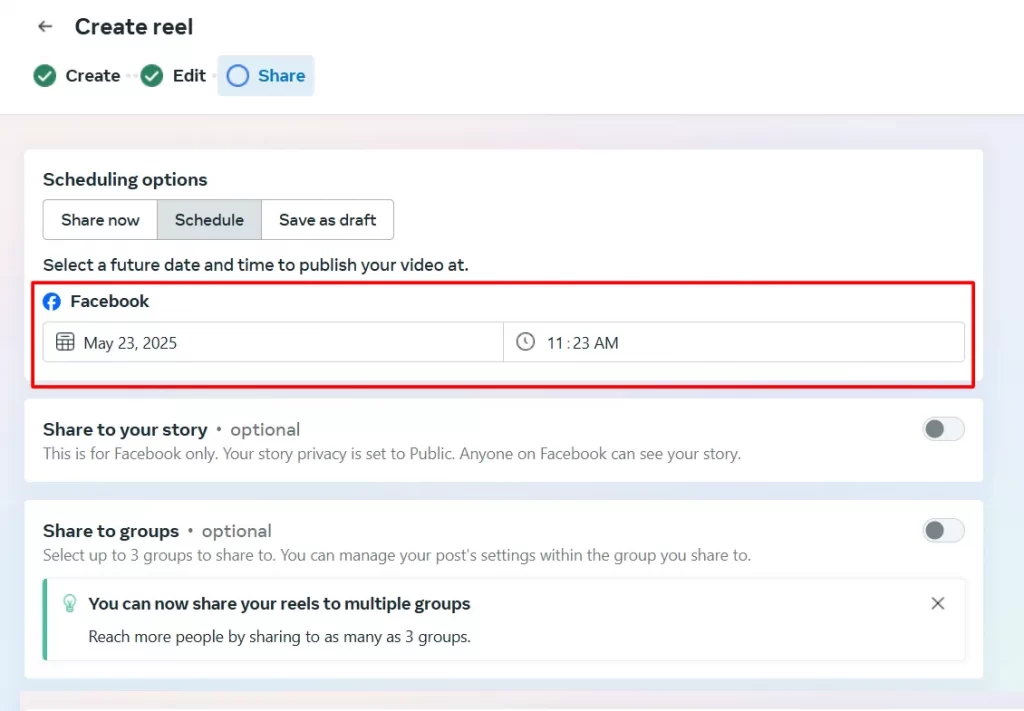Go to the Create step
The height and width of the screenshot is (711, 1024).
tap(77, 76)
